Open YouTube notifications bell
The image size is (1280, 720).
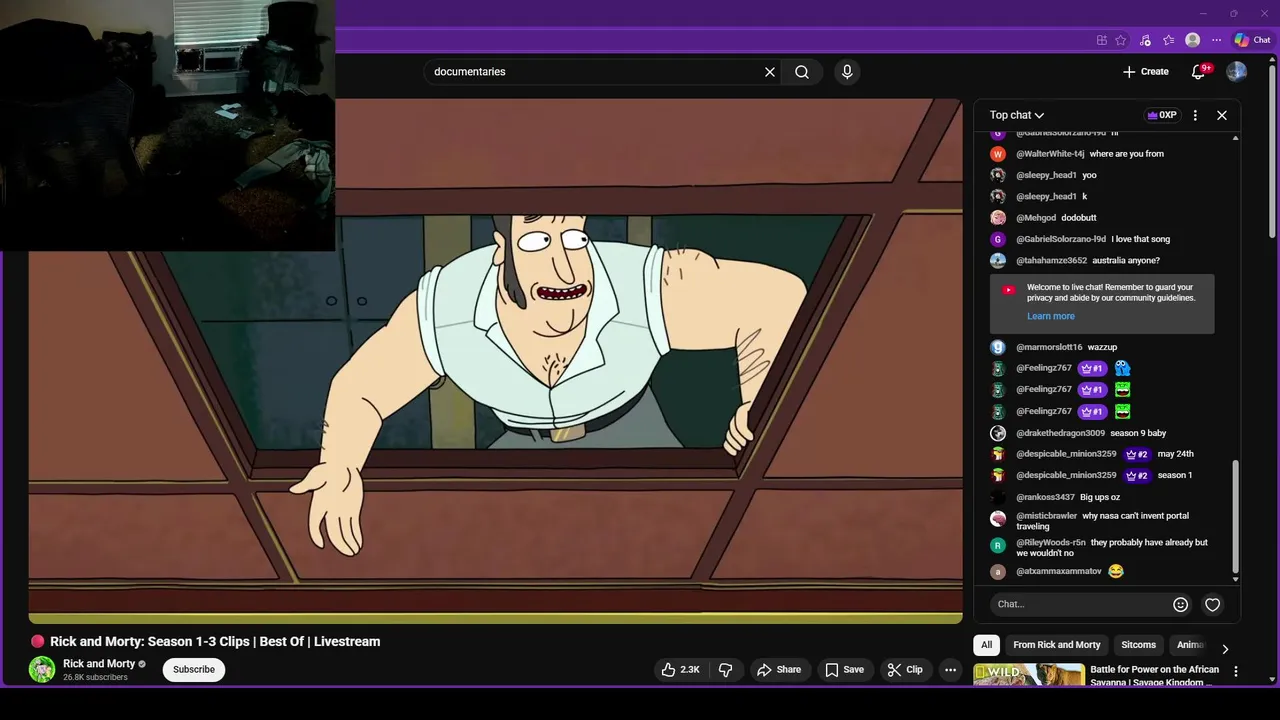(1199, 71)
